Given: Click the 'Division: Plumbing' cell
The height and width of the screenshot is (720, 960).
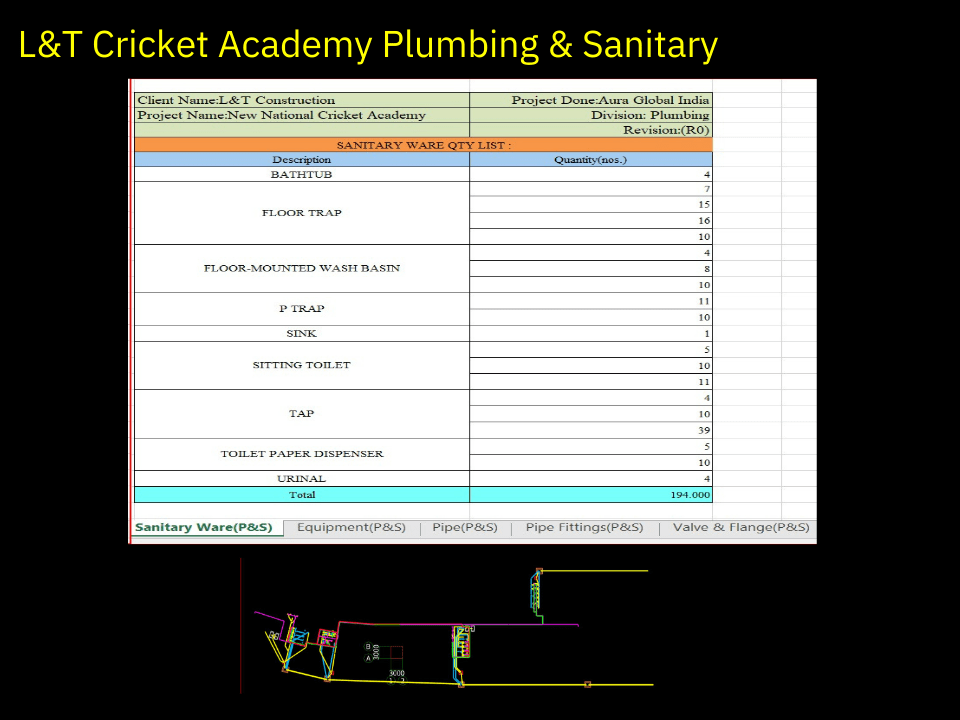Looking at the screenshot, I should tap(591, 115).
